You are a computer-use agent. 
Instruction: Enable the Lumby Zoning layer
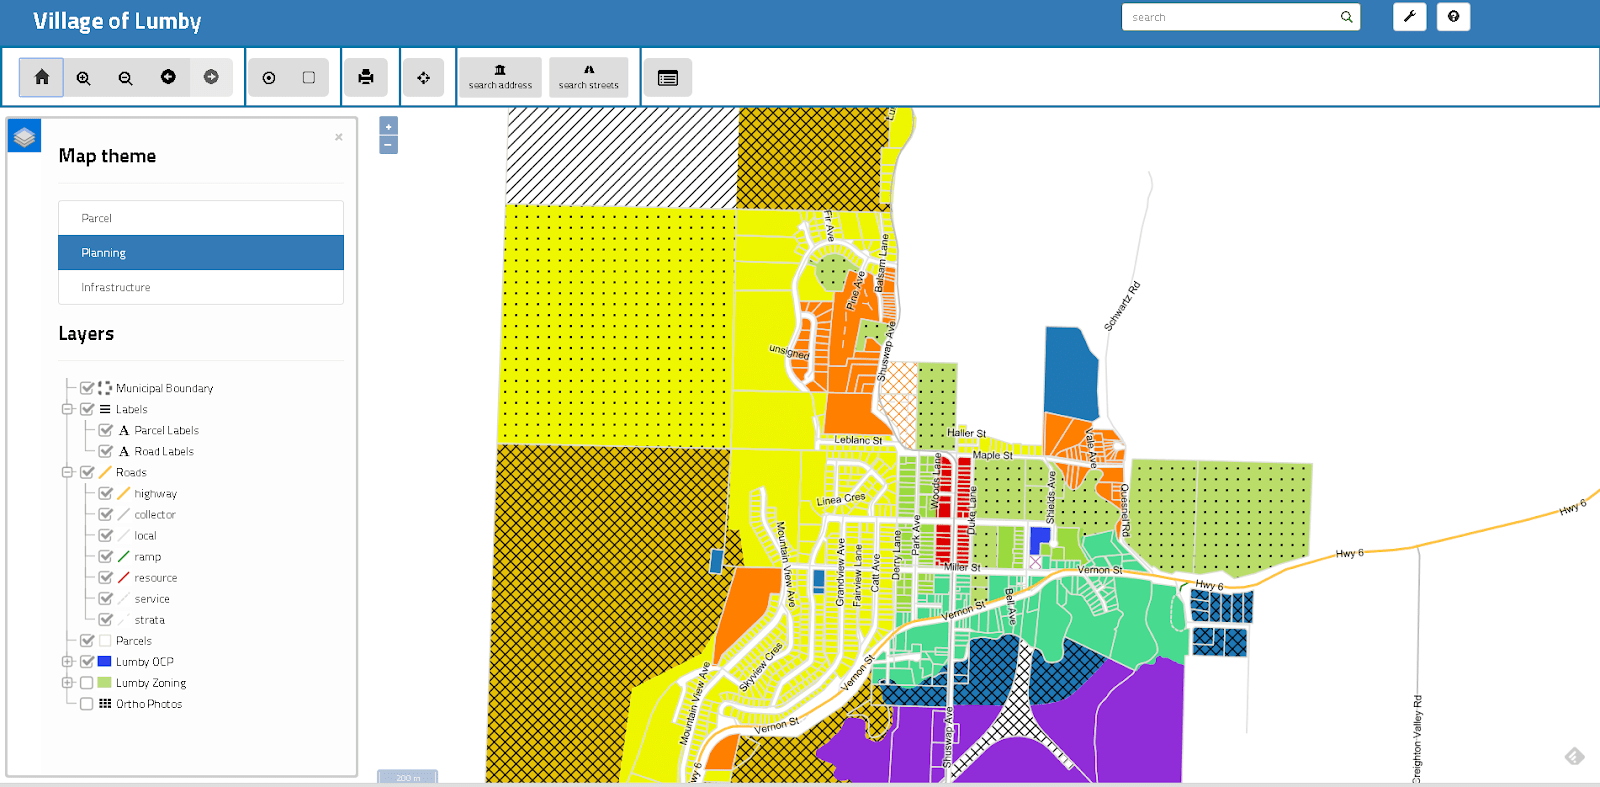pyautogui.click(x=87, y=683)
